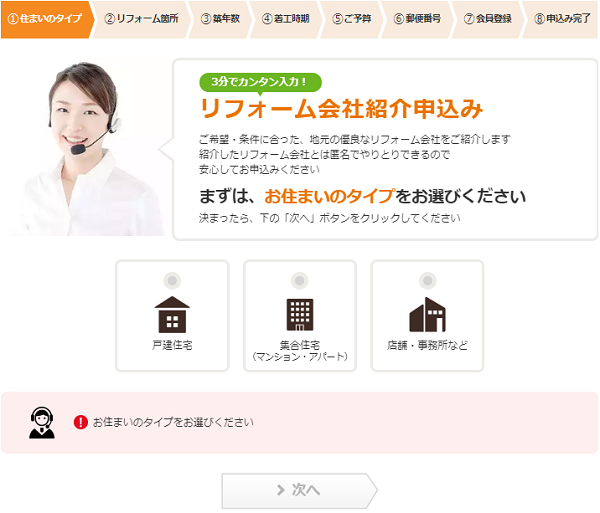The height and width of the screenshot is (513, 600).
Task: Click the operator headset icon in error bar
Action: (42, 423)
